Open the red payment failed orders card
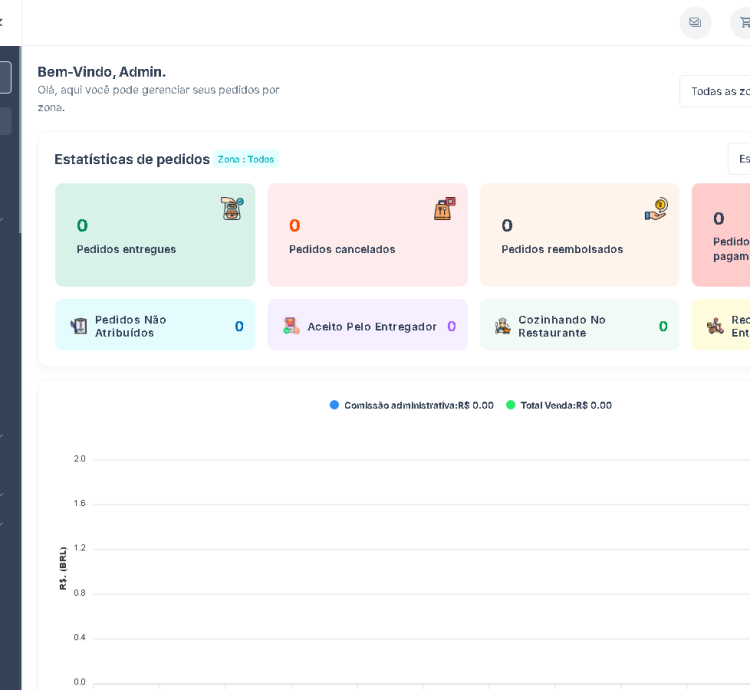750x690 pixels. (722, 235)
